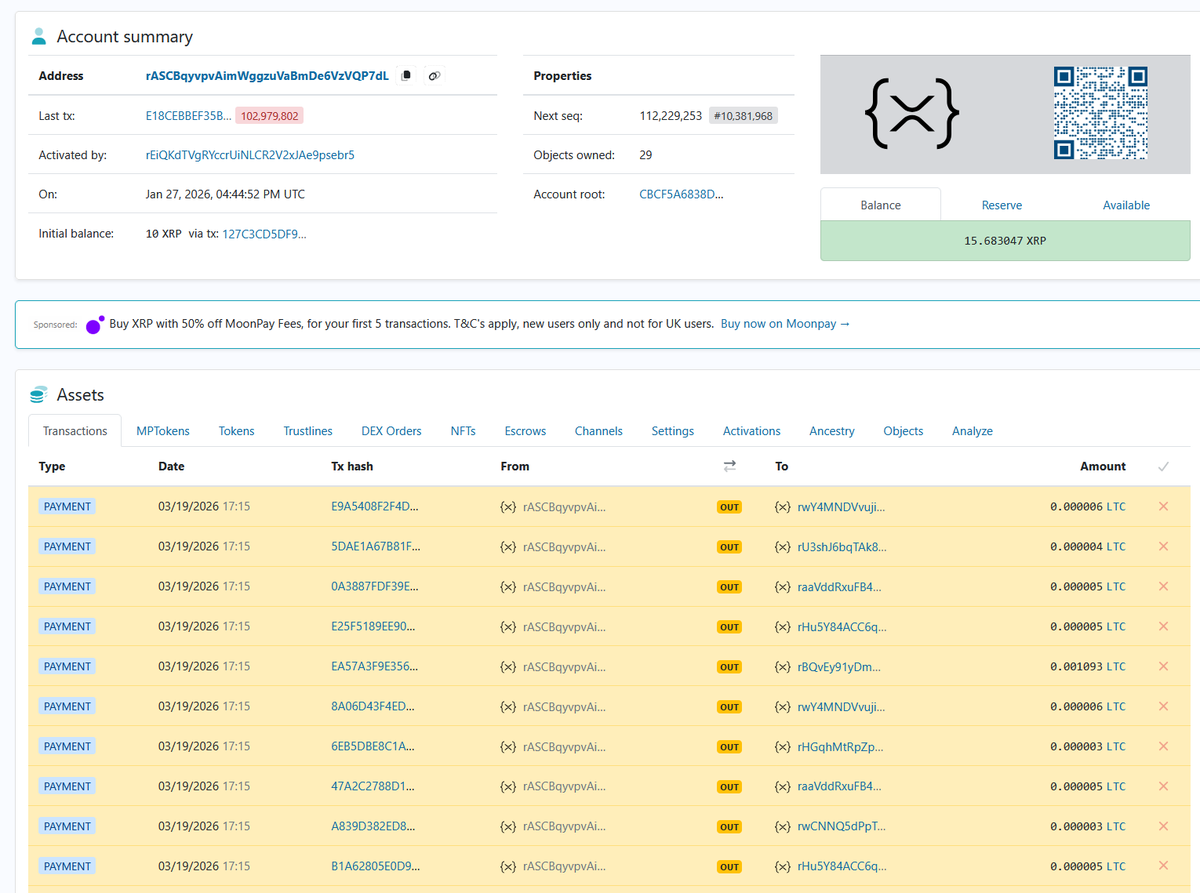Click the red X in row A839D382ED8
The height and width of the screenshot is (893, 1200).
tap(1163, 827)
